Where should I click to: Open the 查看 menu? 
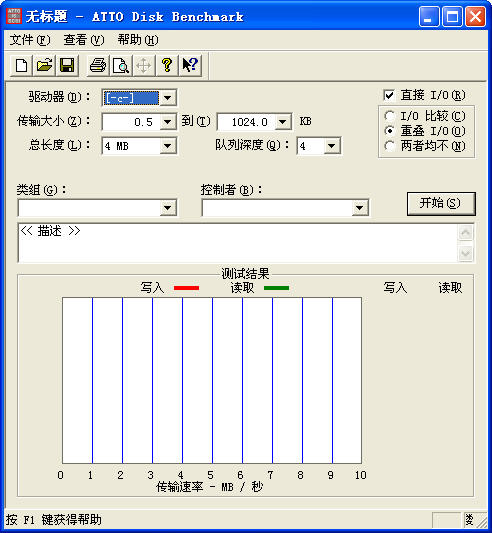pyautogui.click(x=84, y=40)
